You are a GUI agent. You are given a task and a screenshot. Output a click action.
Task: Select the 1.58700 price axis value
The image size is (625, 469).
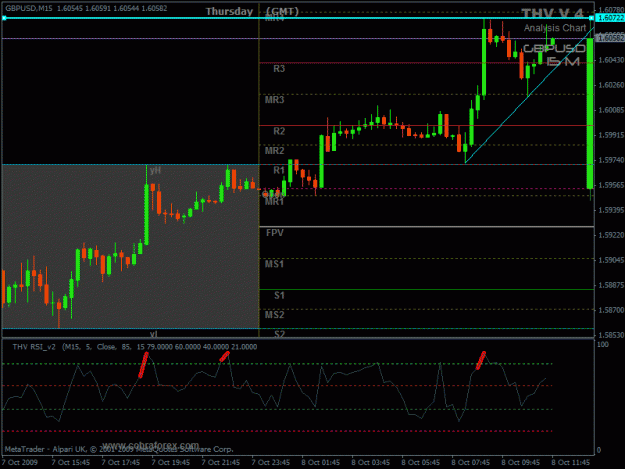point(611,310)
